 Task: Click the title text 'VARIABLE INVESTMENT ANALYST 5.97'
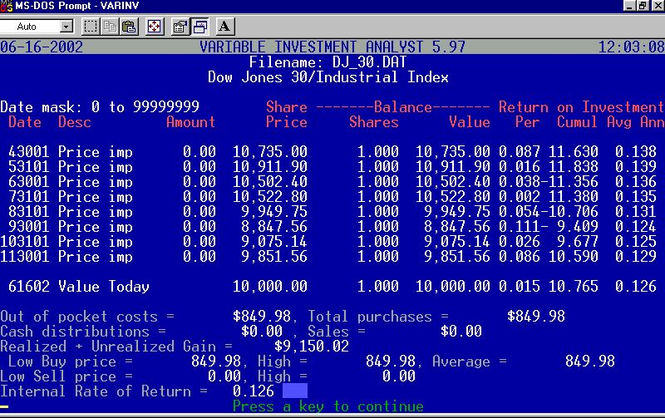coord(332,47)
